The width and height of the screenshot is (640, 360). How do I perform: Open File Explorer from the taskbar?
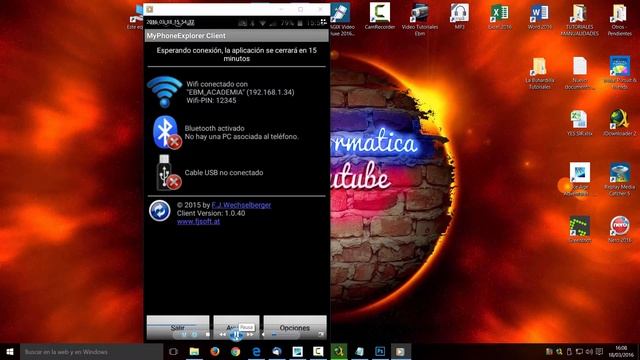194,351
